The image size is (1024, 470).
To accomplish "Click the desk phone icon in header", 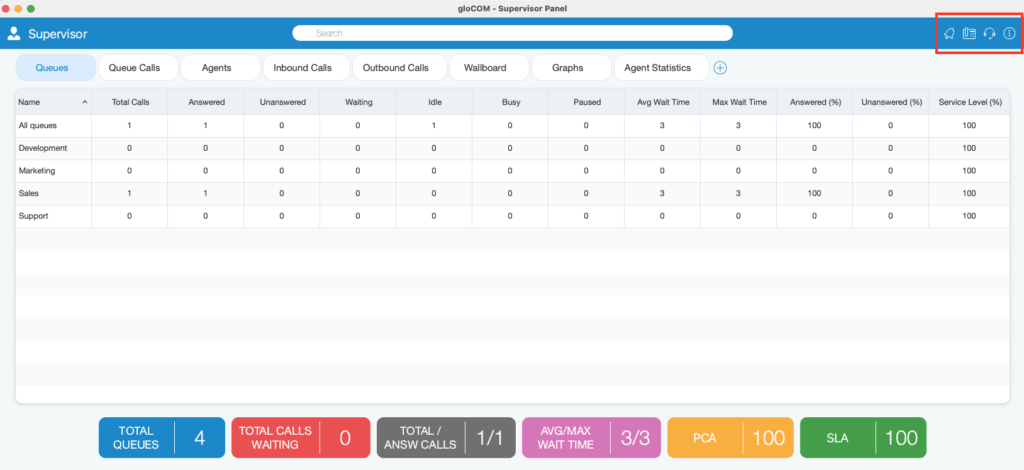I will (x=970, y=33).
